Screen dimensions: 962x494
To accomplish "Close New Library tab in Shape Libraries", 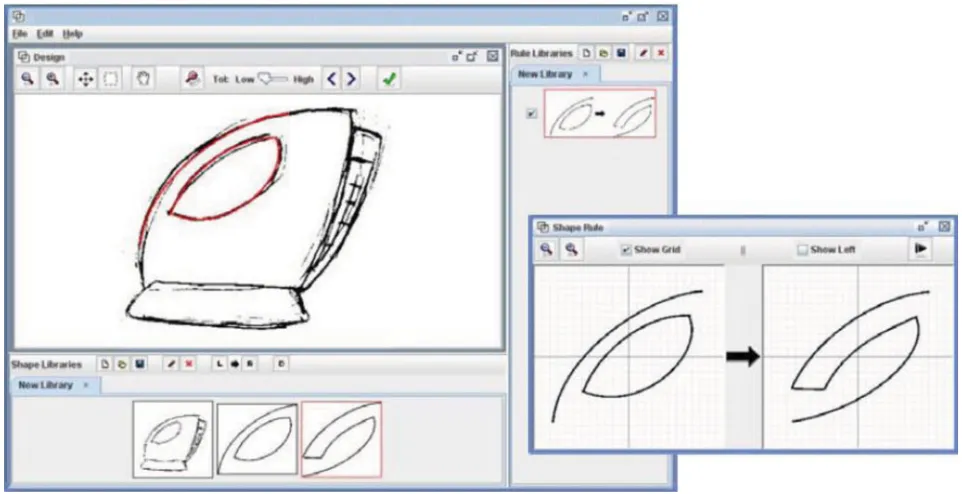I will [86, 385].
